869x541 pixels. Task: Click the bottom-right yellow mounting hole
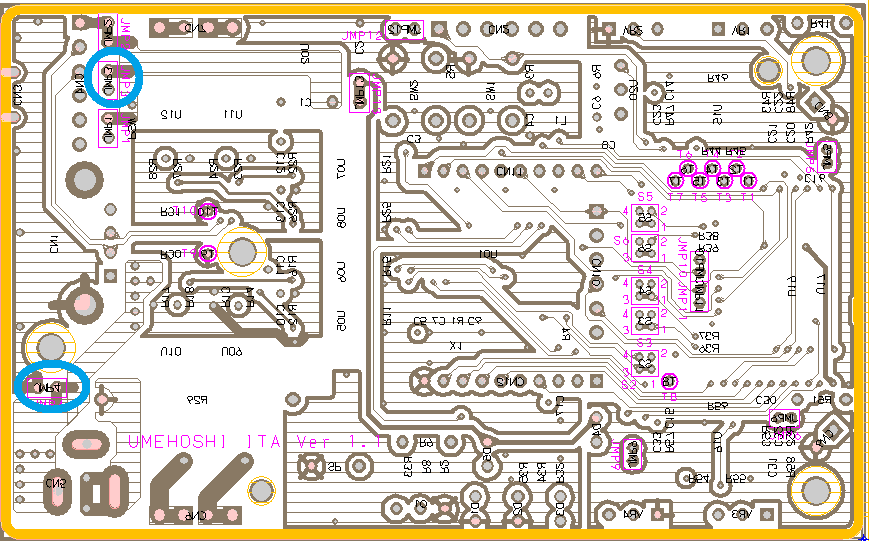pyautogui.click(x=816, y=490)
